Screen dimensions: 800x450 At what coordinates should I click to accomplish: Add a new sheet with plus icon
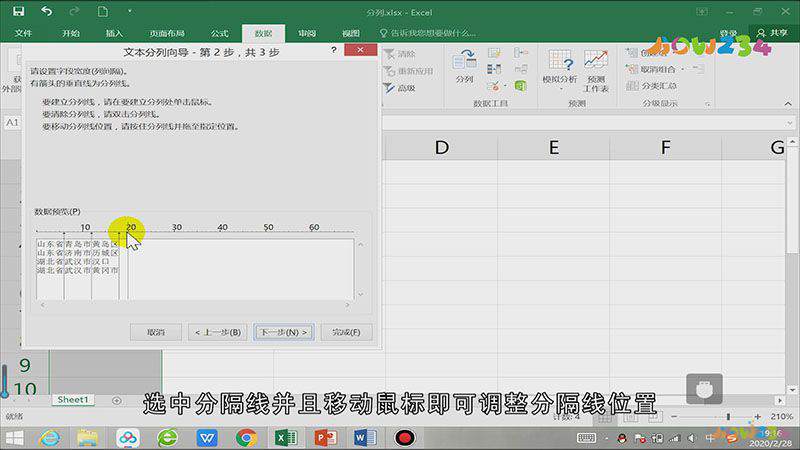(x=116, y=401)
